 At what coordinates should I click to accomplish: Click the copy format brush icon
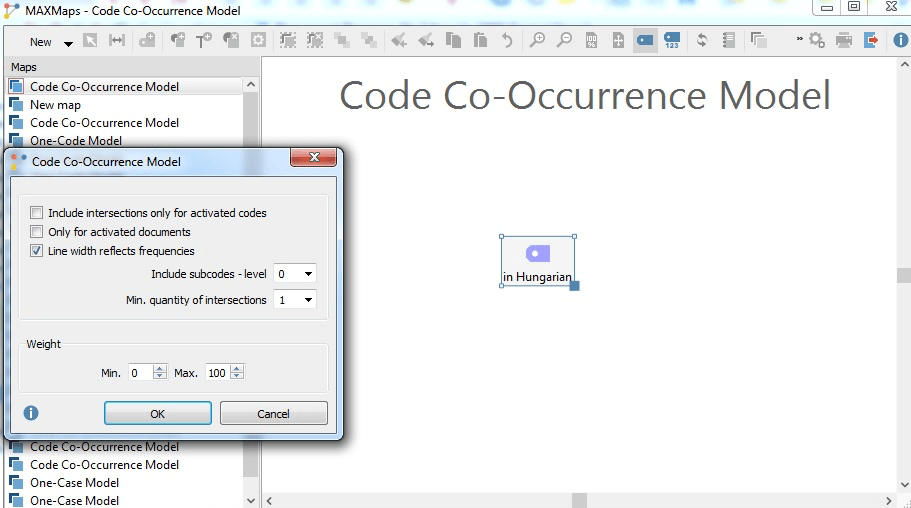coord(399,41)
